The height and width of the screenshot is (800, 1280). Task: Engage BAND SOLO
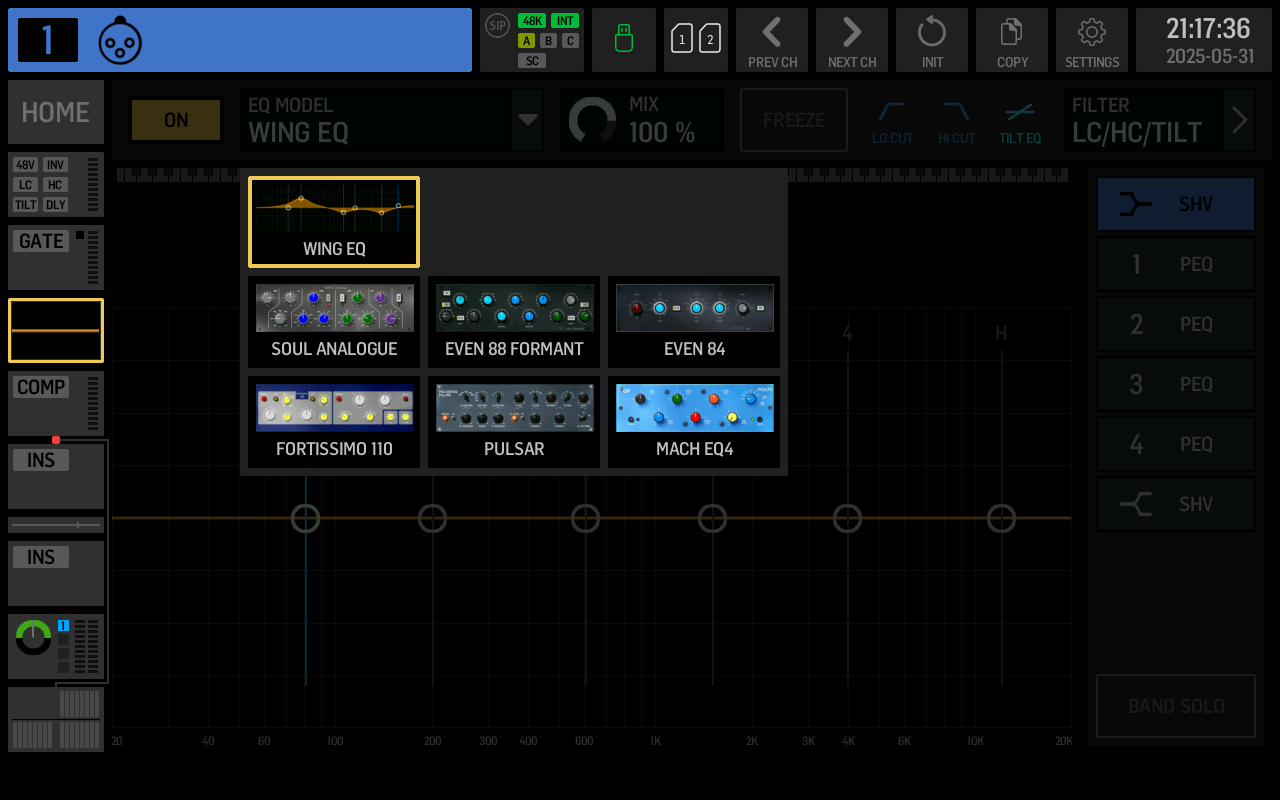pos(1175,706)
